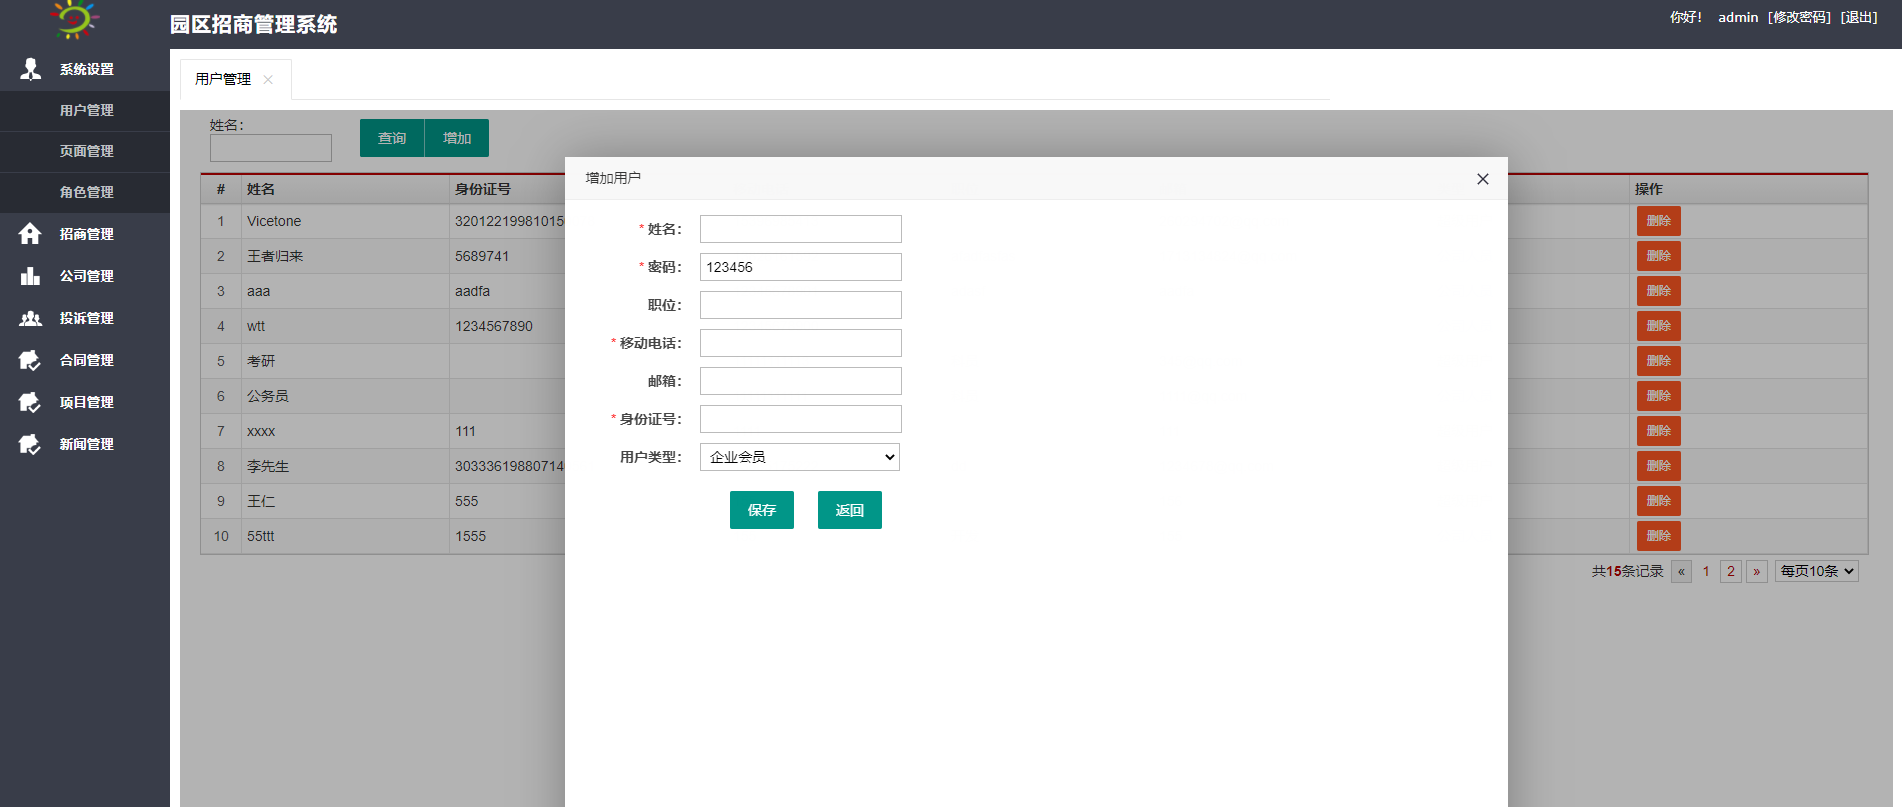Click page 1 in pagination

pyautogui.click(x=1706, y=571)
